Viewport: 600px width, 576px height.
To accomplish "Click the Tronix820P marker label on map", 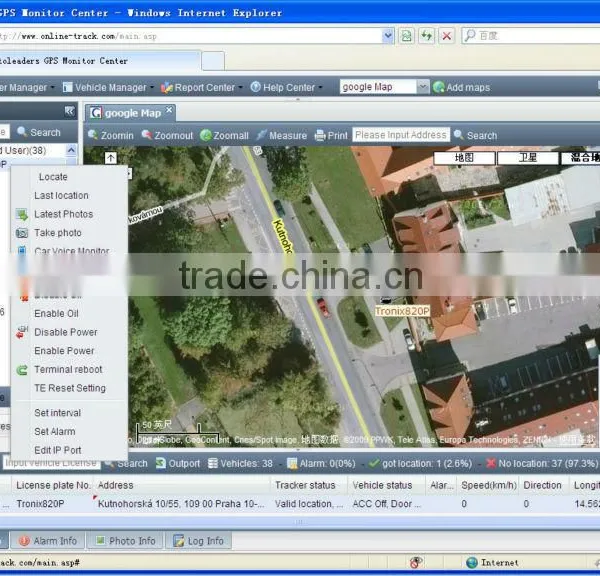I will (402, 311).
